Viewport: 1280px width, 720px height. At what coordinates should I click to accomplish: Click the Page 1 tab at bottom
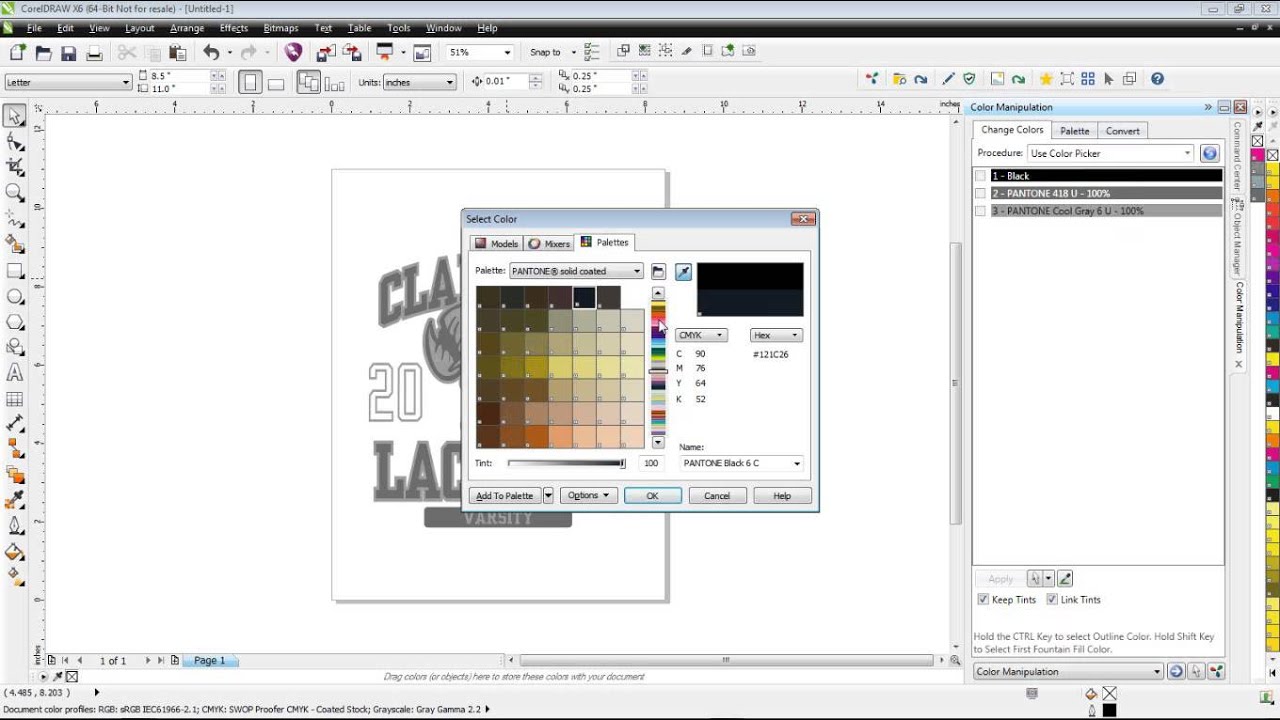(210, 661)
